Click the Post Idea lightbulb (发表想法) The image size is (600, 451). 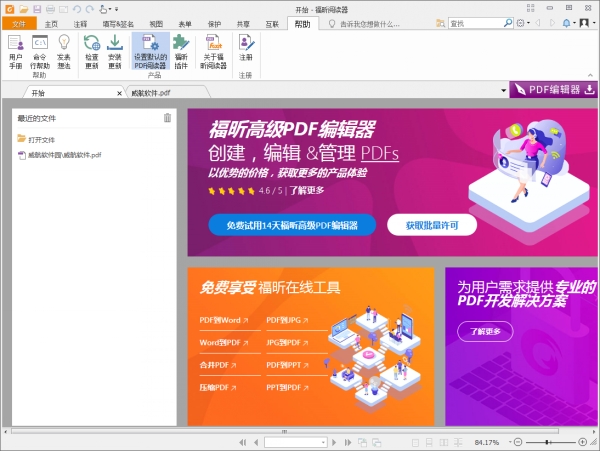(64, 52)
